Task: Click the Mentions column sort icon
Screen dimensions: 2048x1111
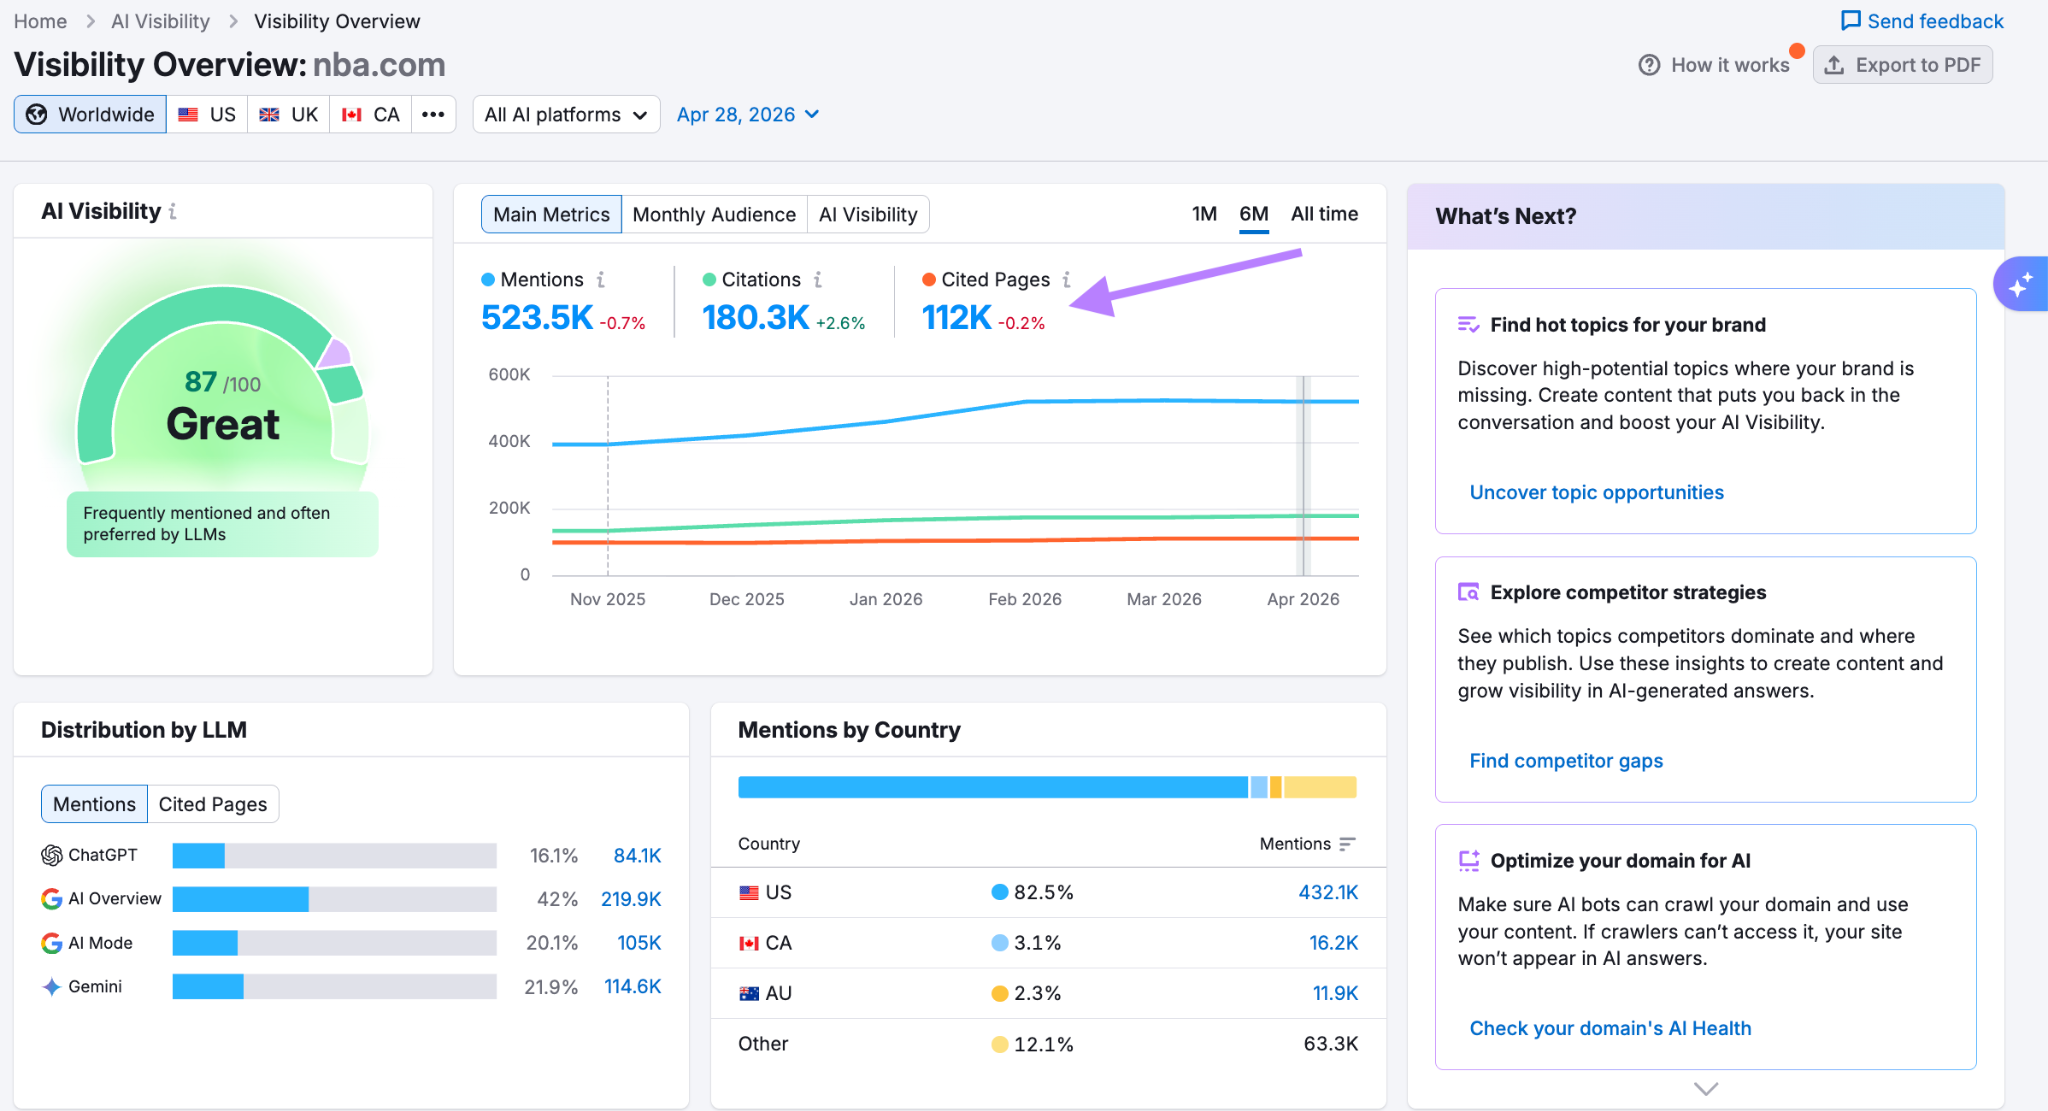Action: pyautogui.click(x=1347, y=844)
